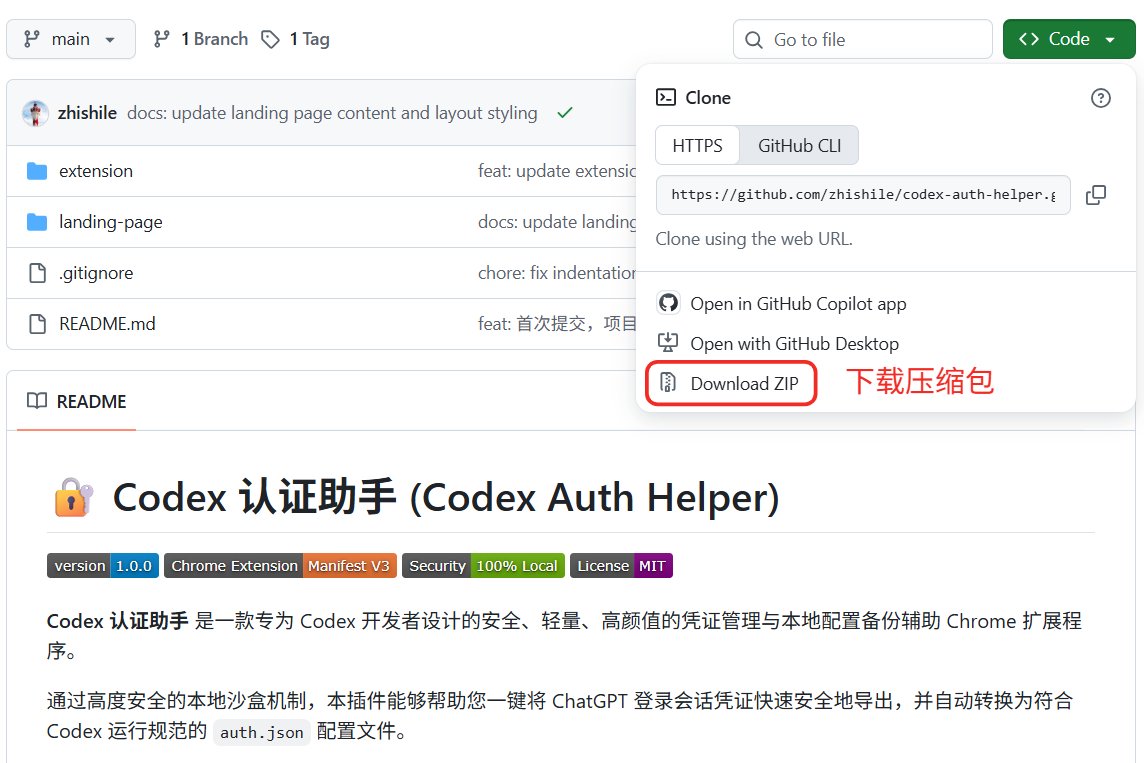
Task: Click the Chrome Extension Manifest V3 badge
Action: pos(280,566)
